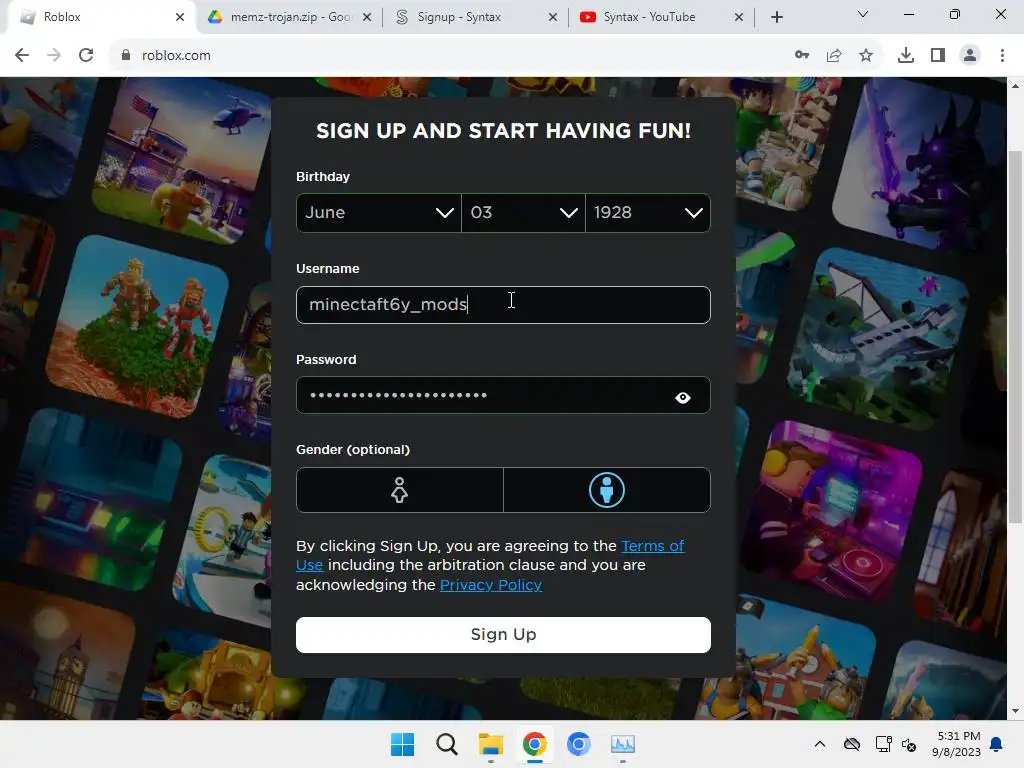Screen dimensions: 1024x768
Task: Open the tab search chevron
Action: pyautogui.click(x=863, y=14)
